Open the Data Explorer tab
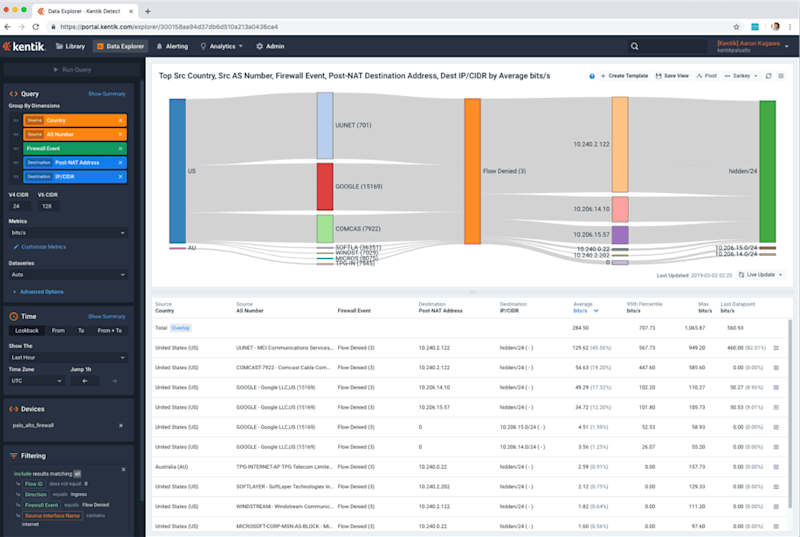This screenshot has height=537, width=800. (x=120, y=46)
